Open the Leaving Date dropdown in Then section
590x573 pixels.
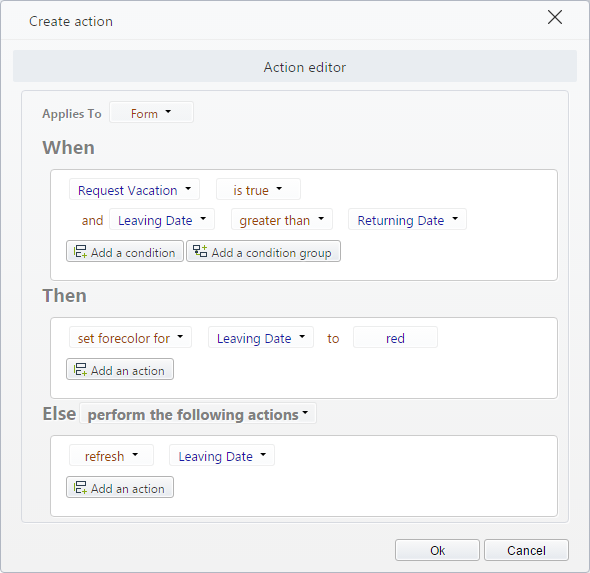261,337
